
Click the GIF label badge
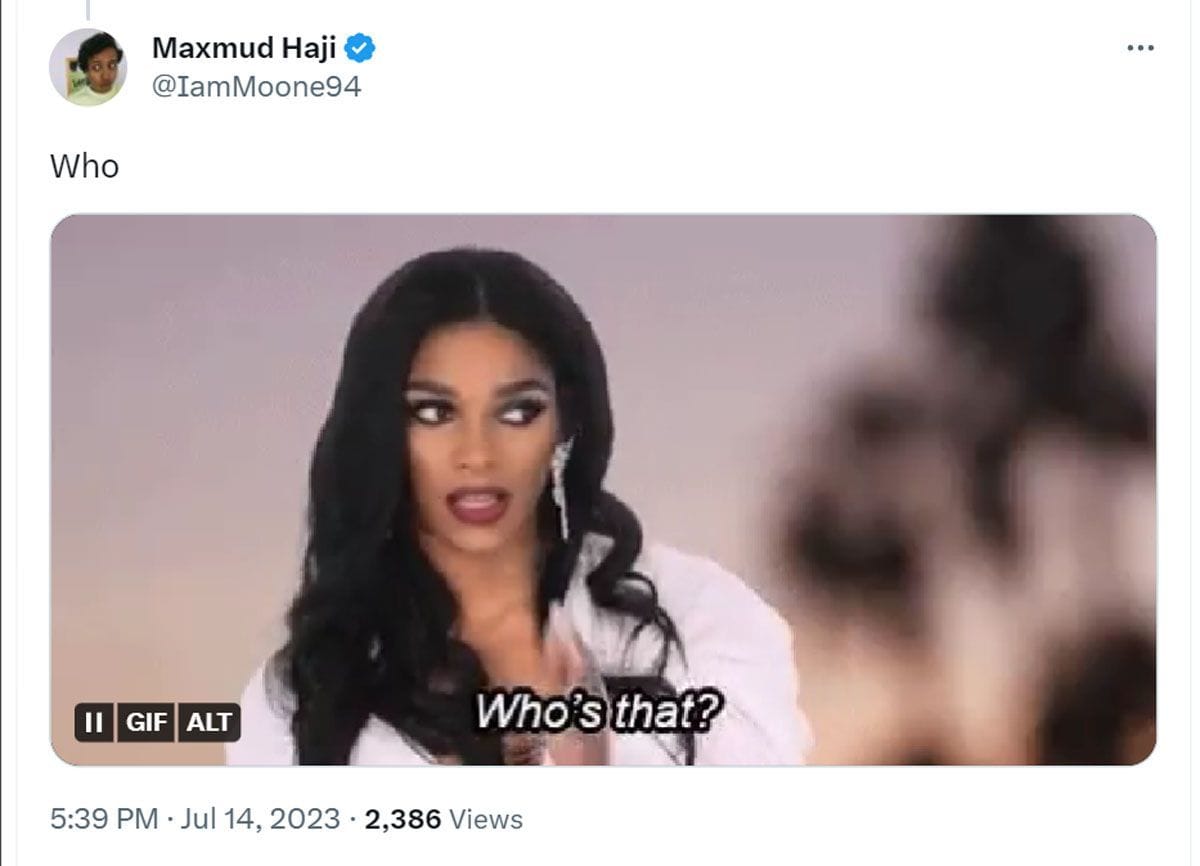(146, 722)
